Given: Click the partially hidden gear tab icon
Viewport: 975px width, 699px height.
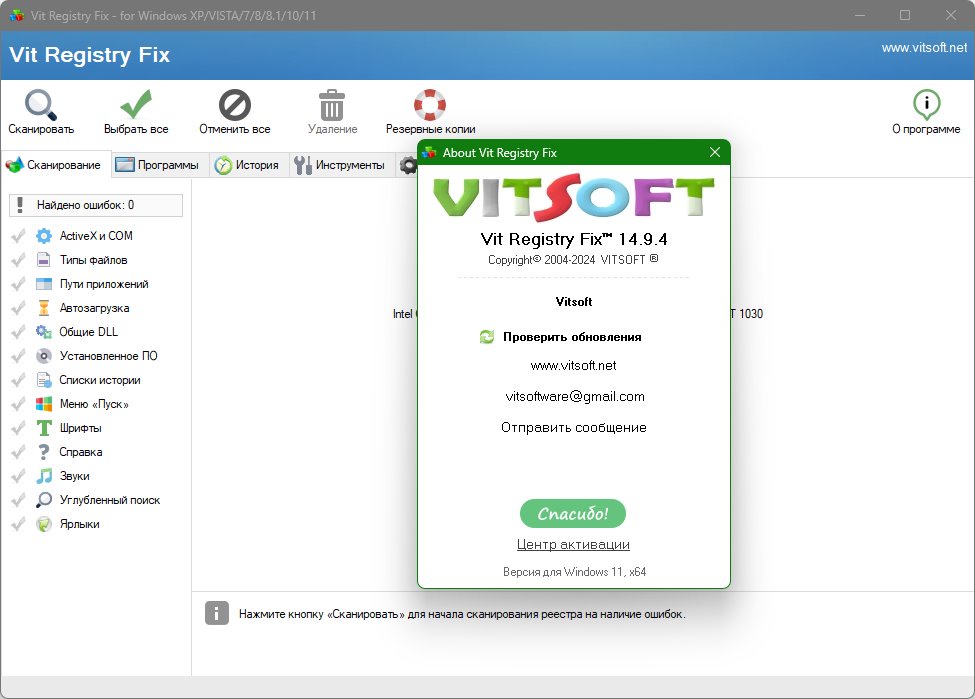Looking at the screenshot, I should (x=408, y=165).
